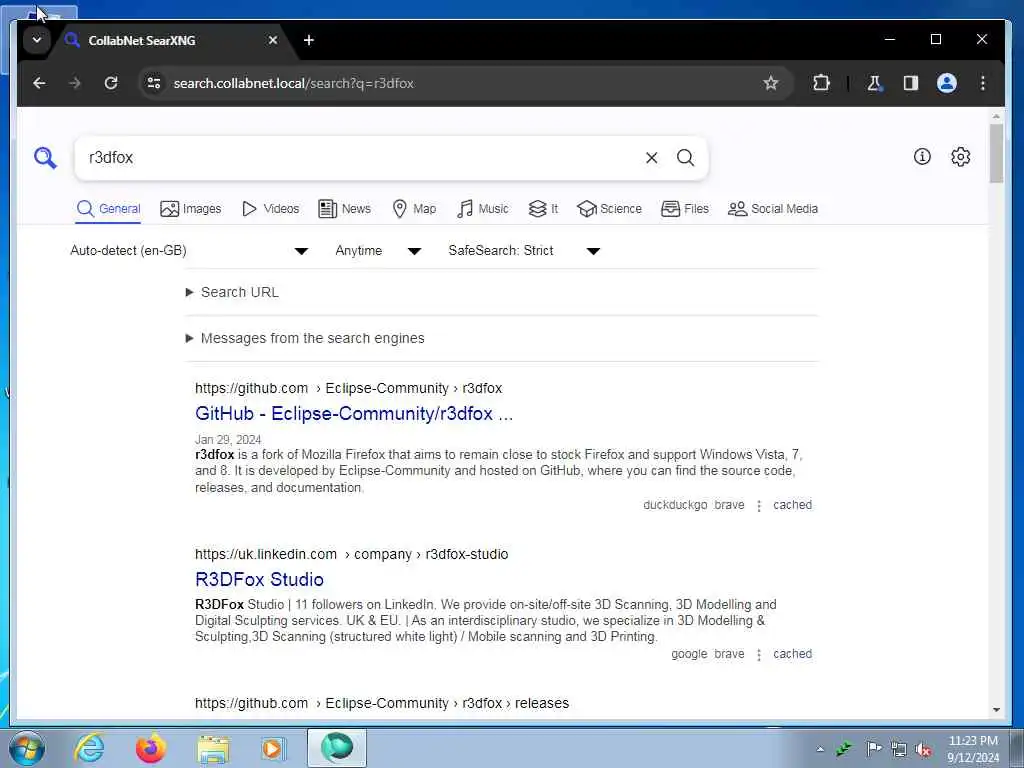Launch Internet Explorer from the taskbar
Viewport: 1024px width, 768px height.
click(x=89, y=748)
